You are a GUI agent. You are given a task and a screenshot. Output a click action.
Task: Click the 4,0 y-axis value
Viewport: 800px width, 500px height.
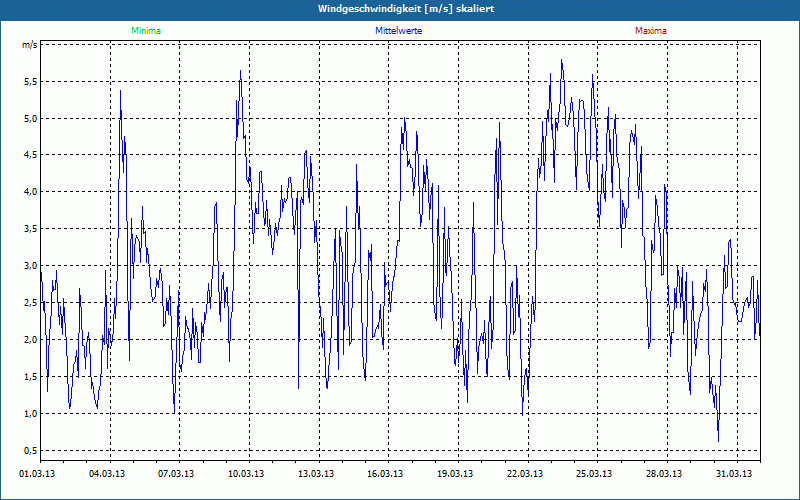click(x=31, y=192)
